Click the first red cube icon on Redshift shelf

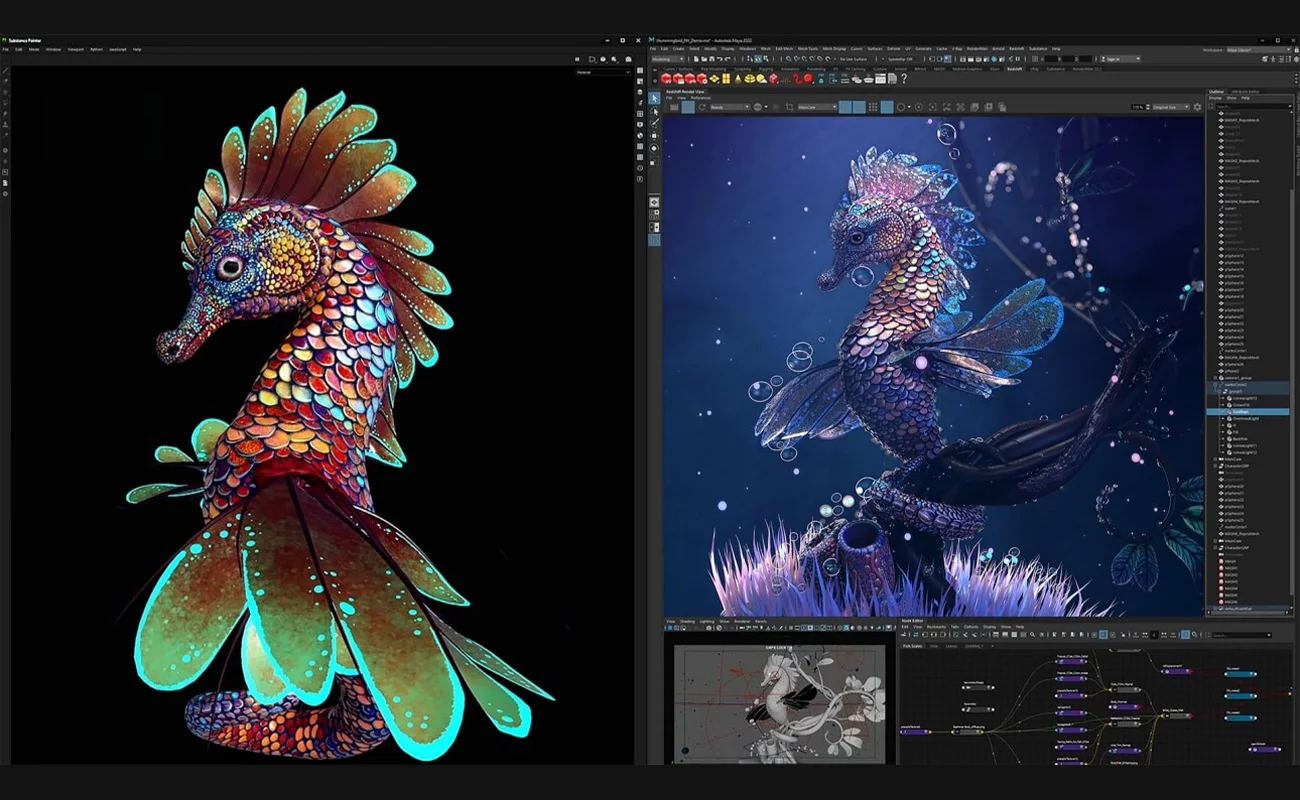[666, 79]
